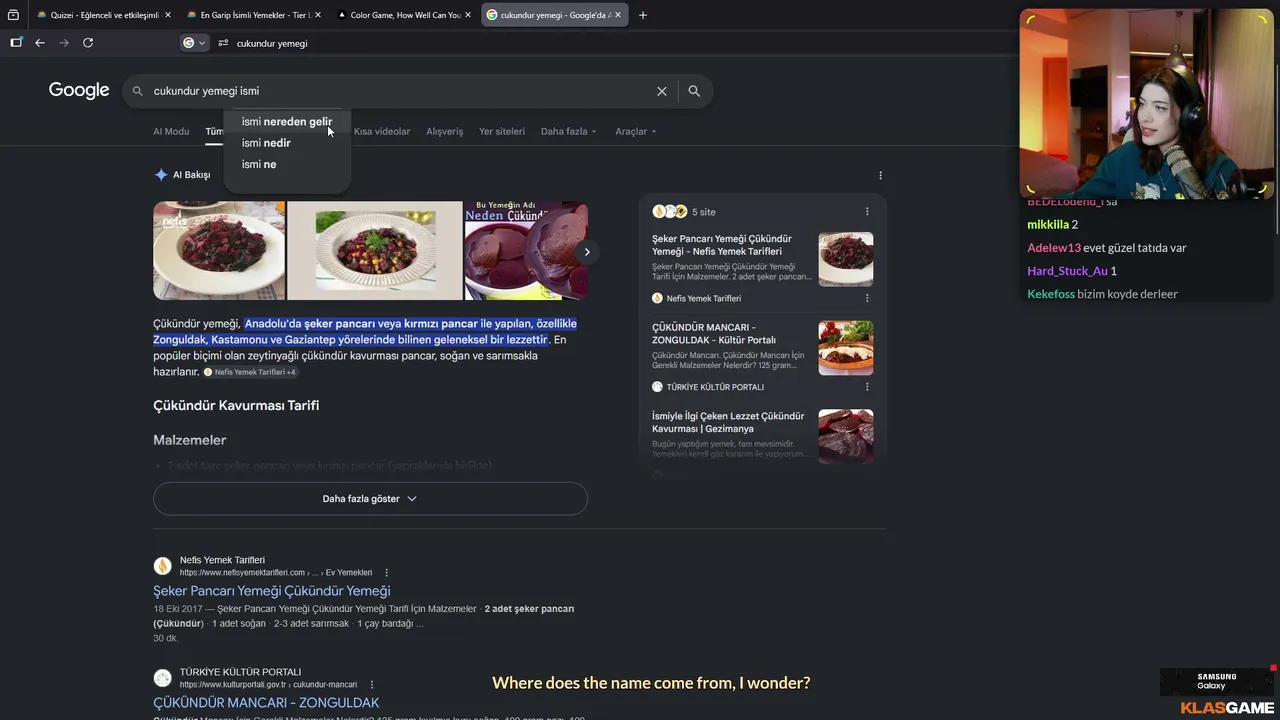Click the forward navigation arrow
This screenshot has width=1280, height=720.
tap(64, 43)
